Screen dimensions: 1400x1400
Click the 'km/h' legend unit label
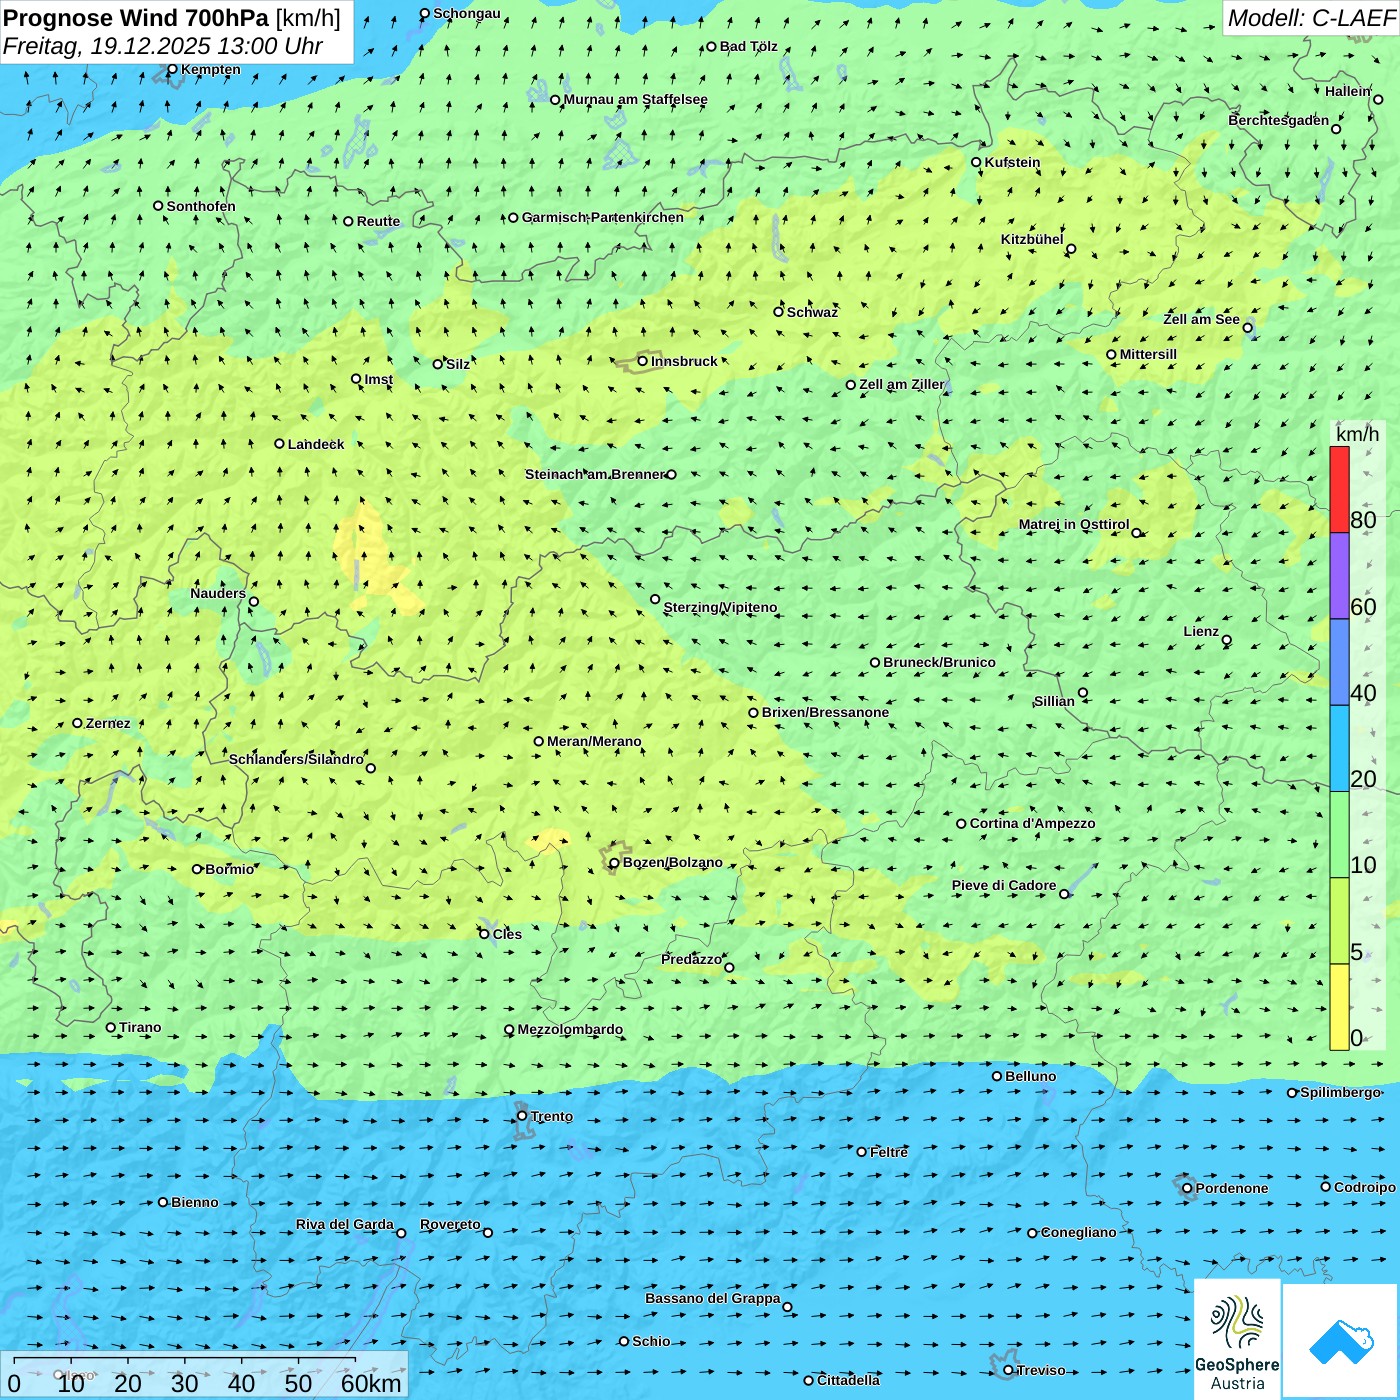click(x=1357, y=434)
